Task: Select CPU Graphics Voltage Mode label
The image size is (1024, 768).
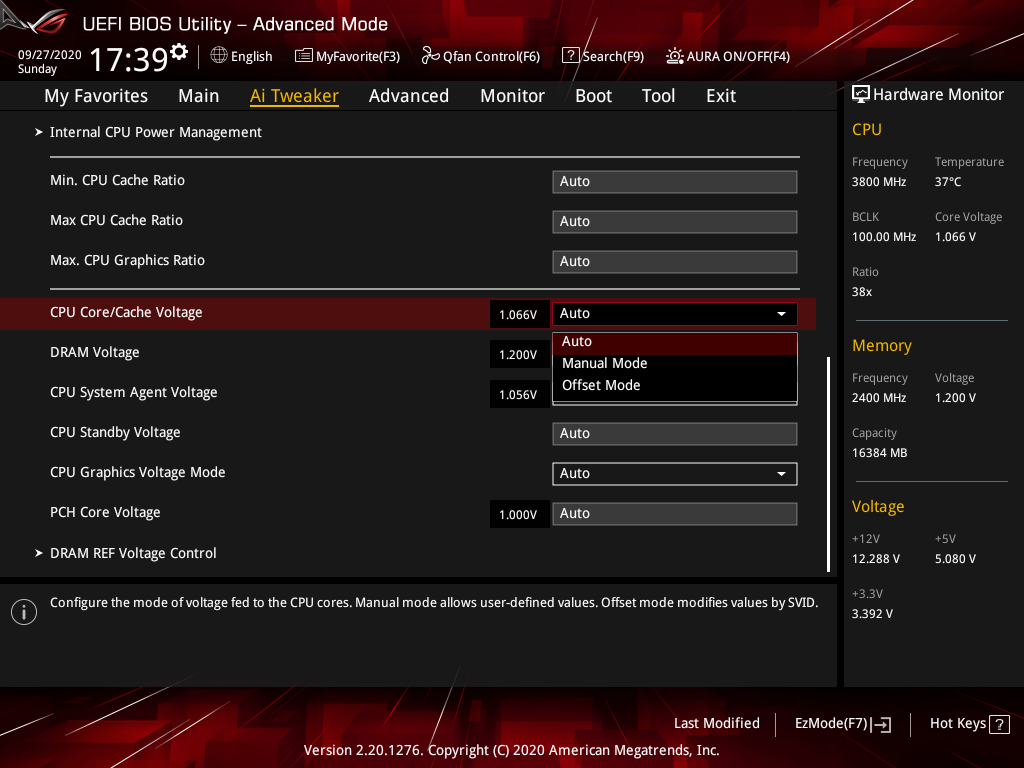Action: 137,472
